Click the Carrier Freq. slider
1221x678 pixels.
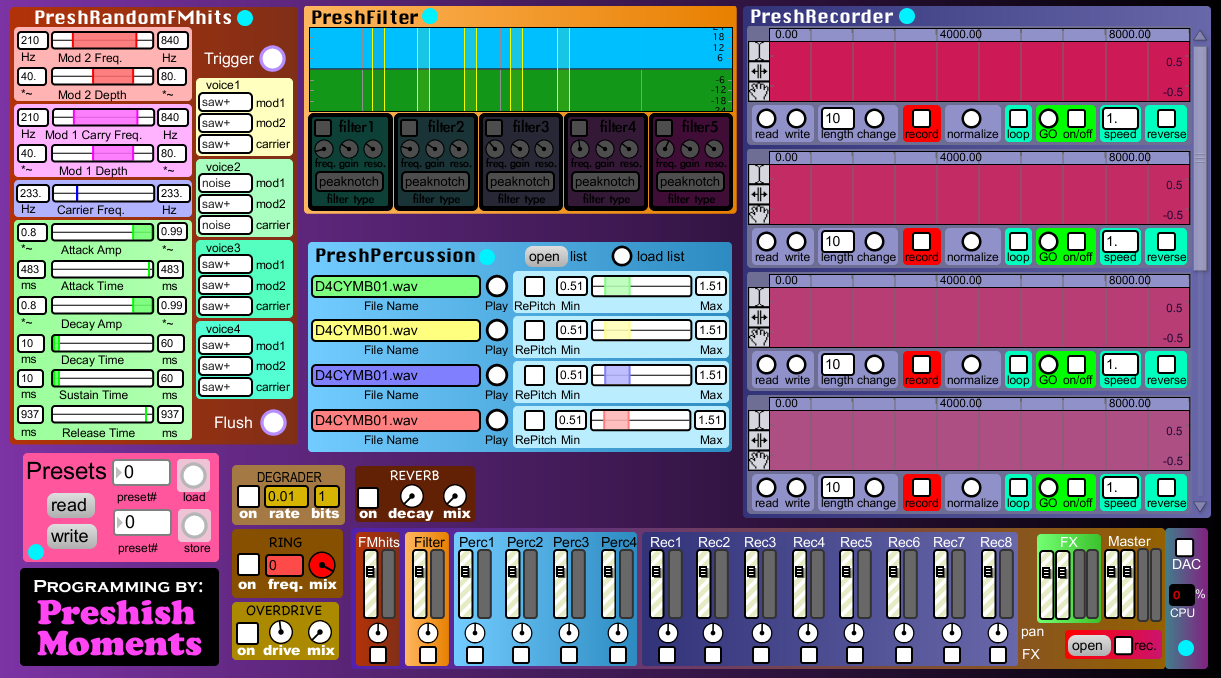coord(102,193)
